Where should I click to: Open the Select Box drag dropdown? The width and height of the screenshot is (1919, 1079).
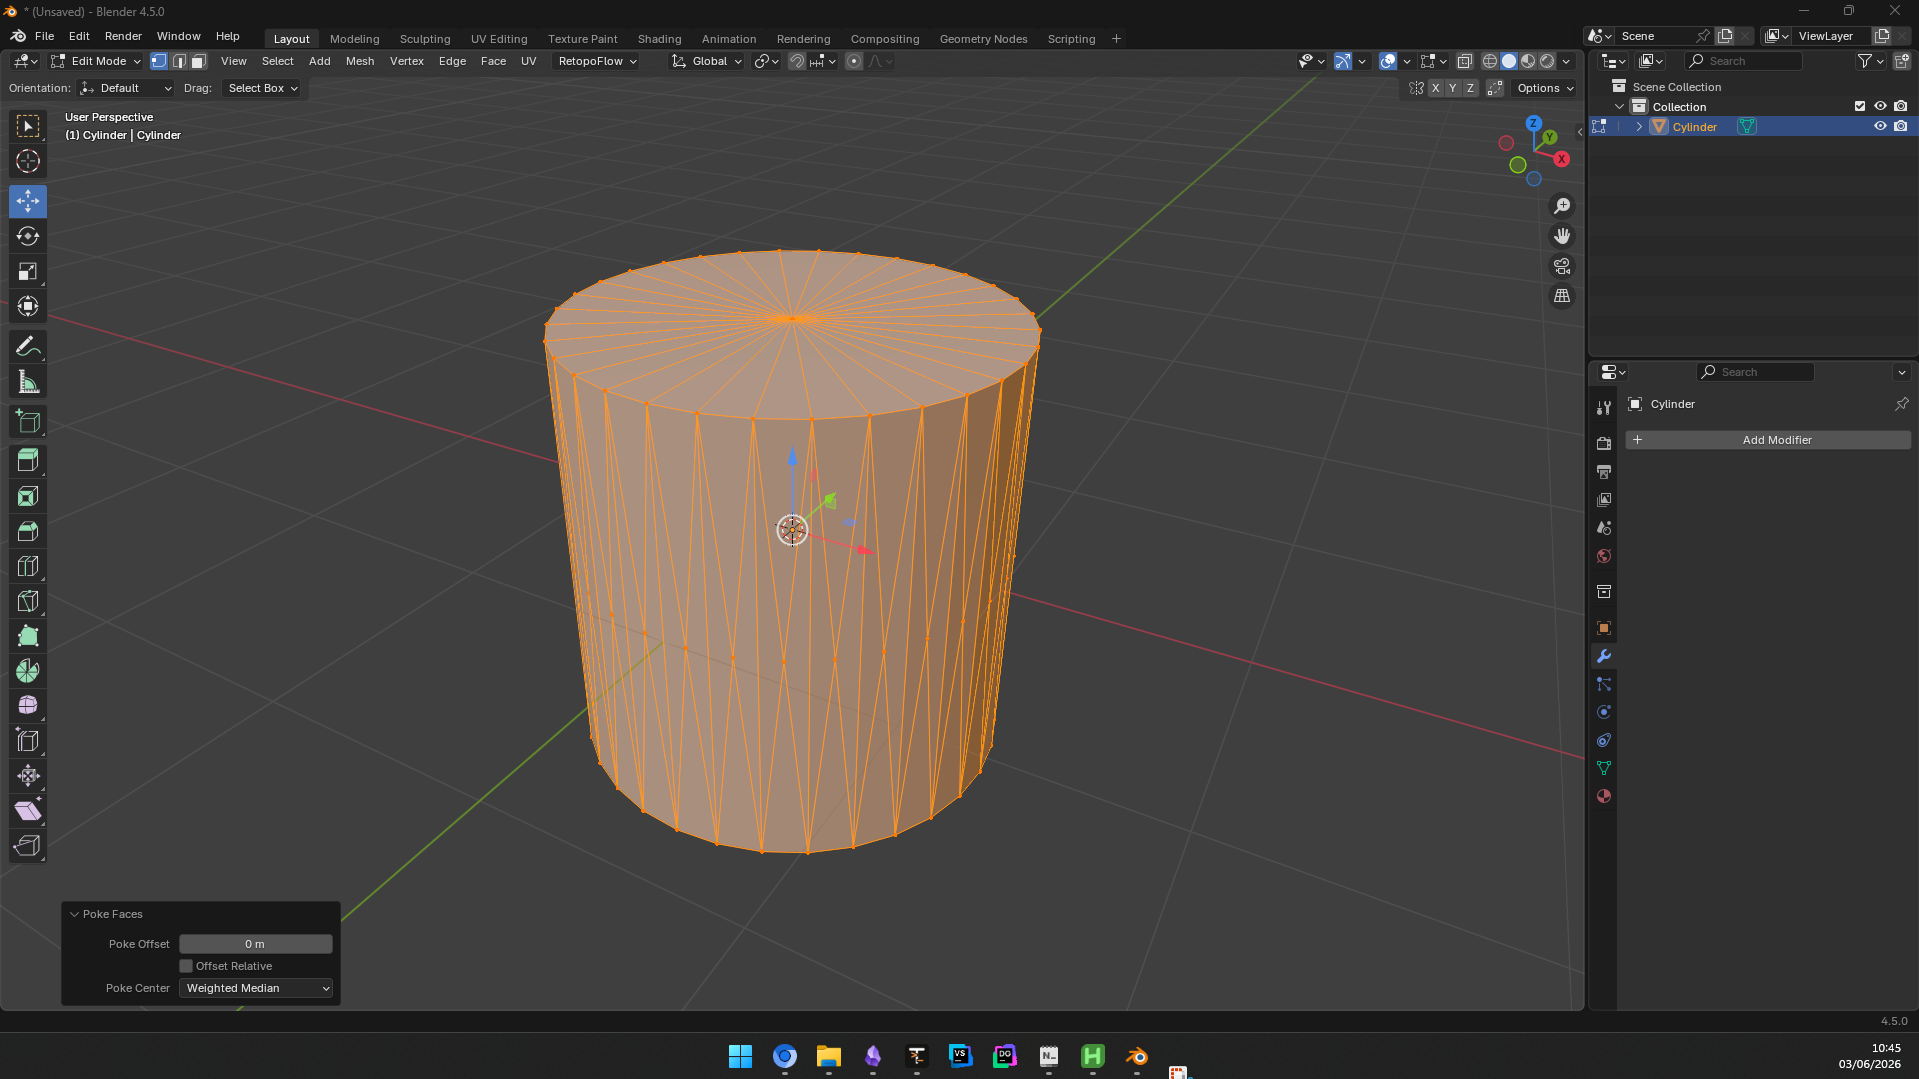tap(262, 88)
